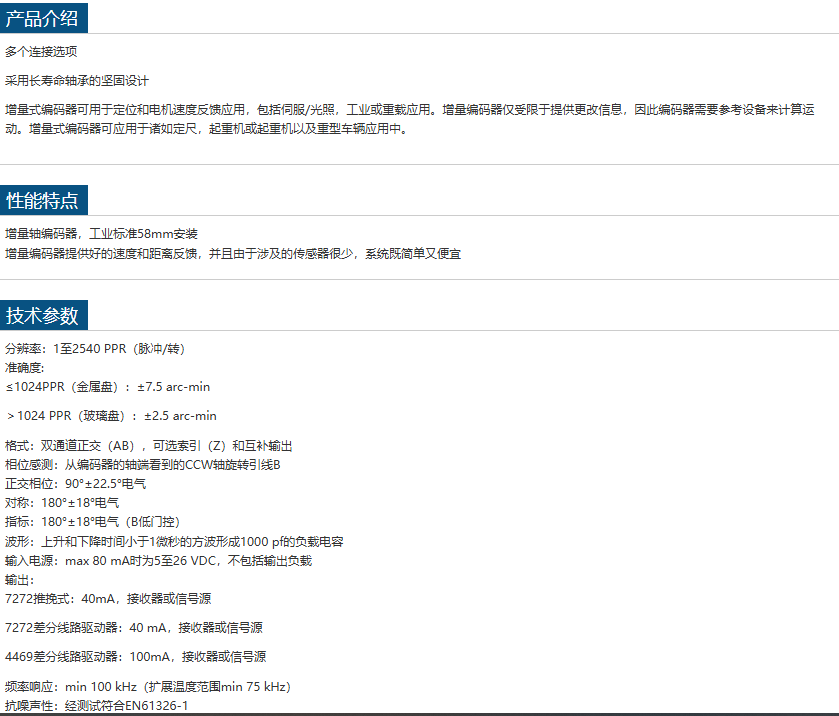
Task: Click the ≤1024PPR 金属盘 accuracy line
Action: (107, 387)
